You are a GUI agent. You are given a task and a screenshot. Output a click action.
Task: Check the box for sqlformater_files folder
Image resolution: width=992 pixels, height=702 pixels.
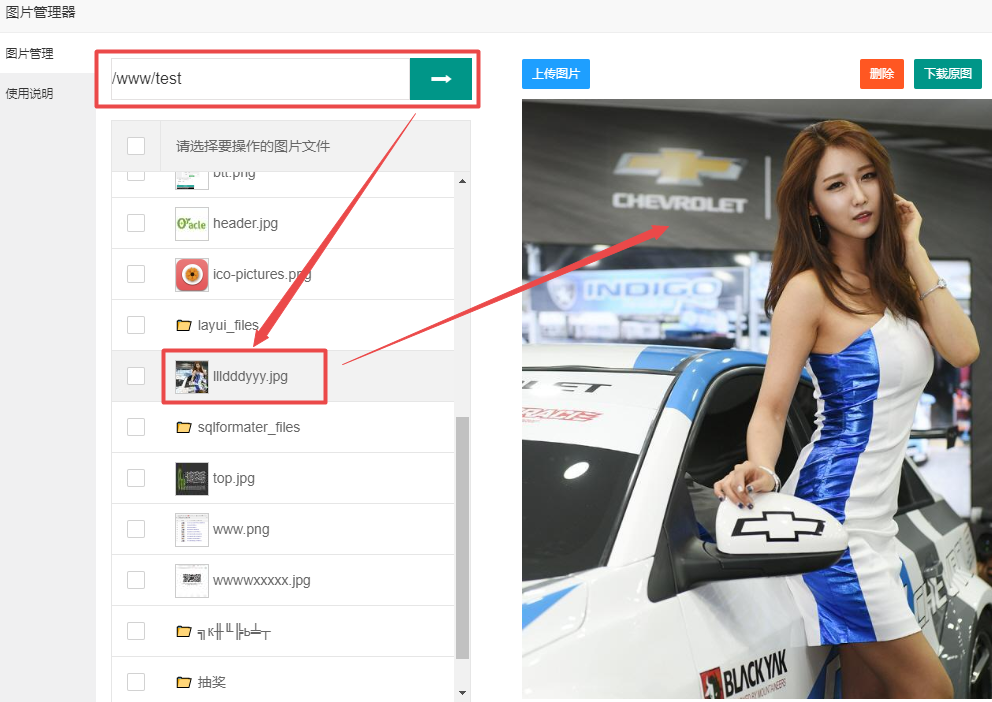(x=136, y=428)
